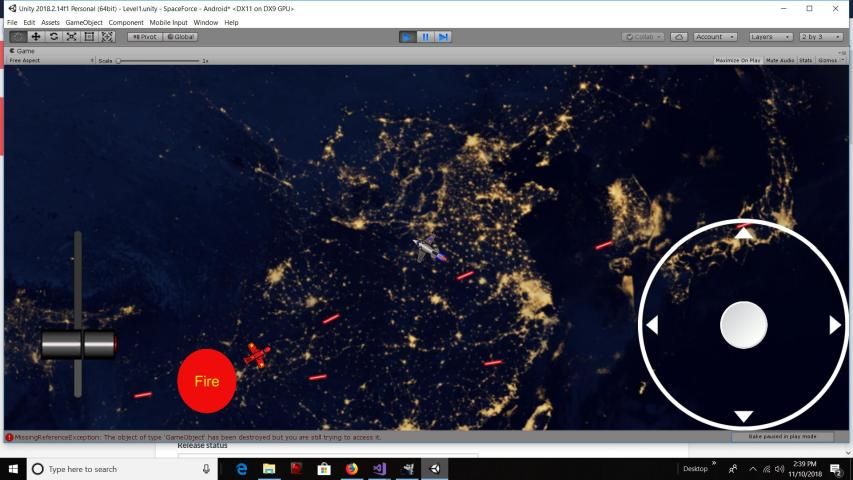Click the Step frame button
Viewport: 853px width, 480px height.
click(443, 37)
